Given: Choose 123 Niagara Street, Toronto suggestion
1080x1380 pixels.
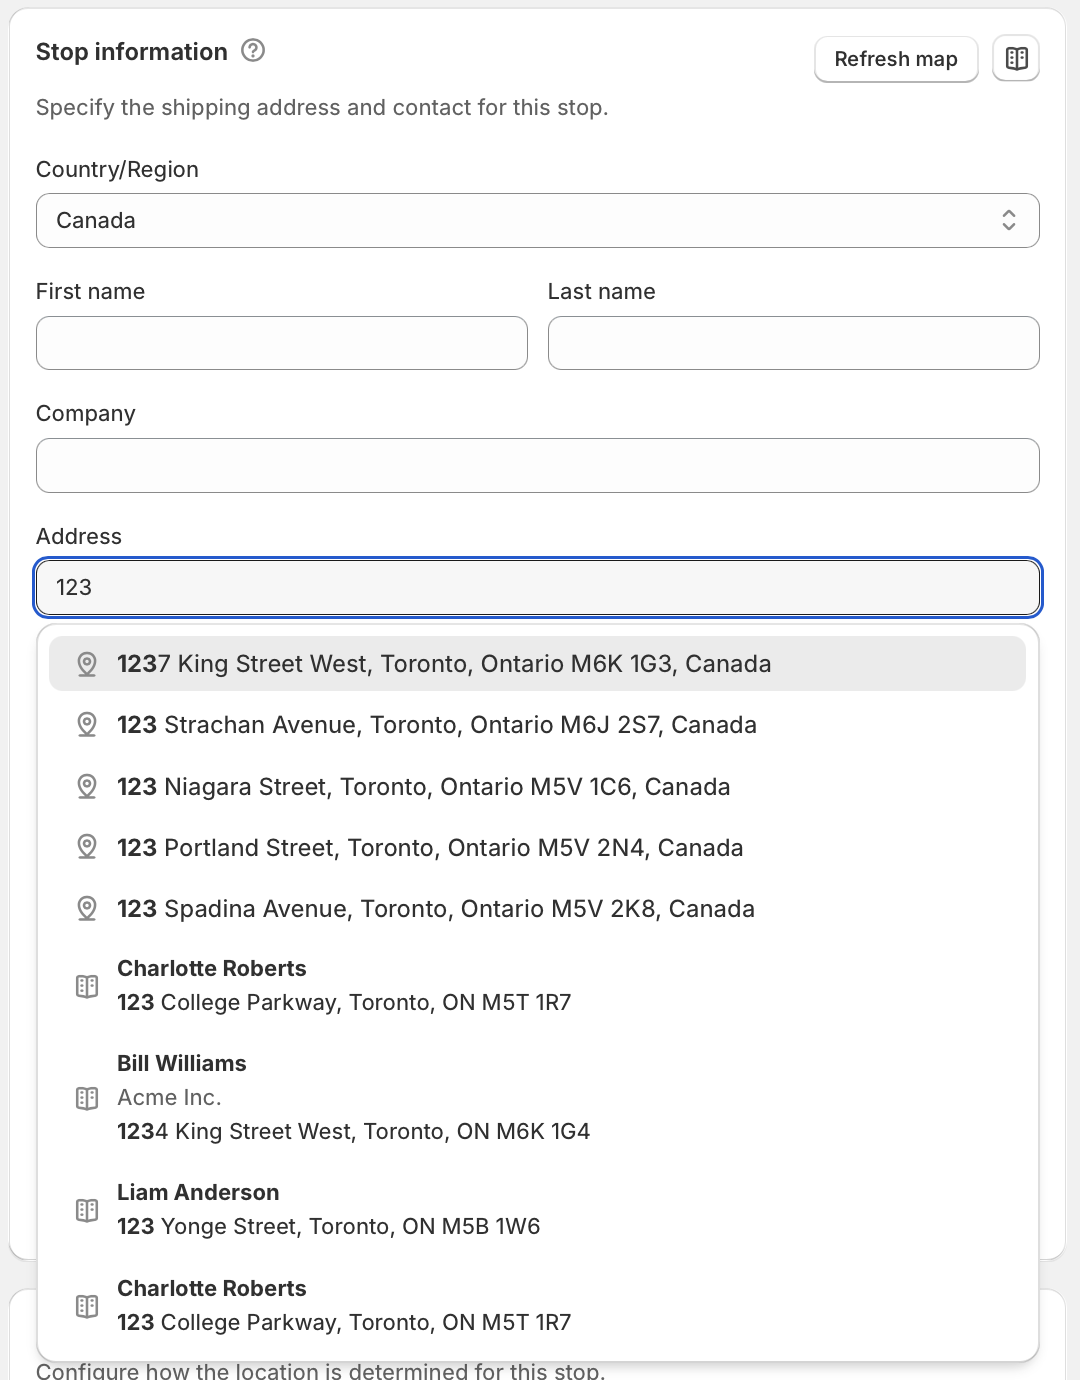Looking at the screenshot, I should (x=538, y=787).
